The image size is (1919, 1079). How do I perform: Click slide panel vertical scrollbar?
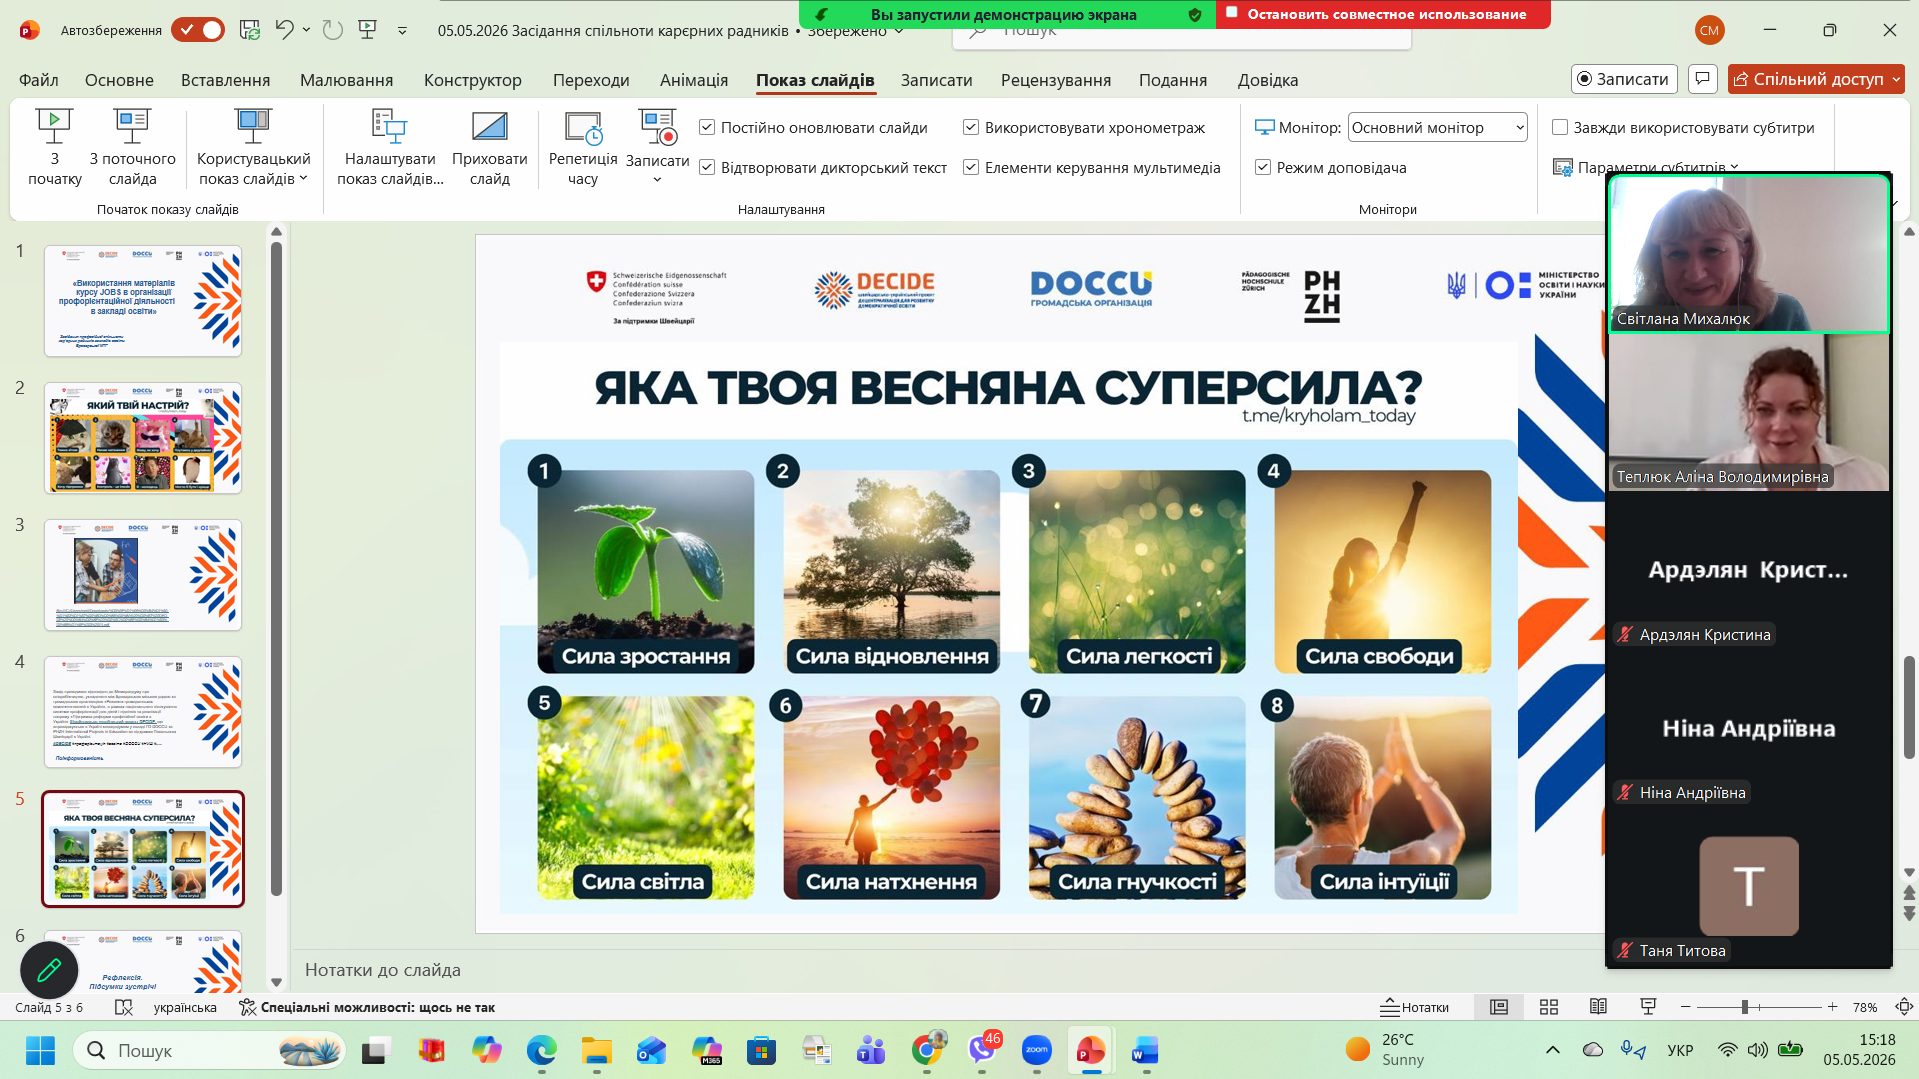pyautogui.click(x=276, y=568)
